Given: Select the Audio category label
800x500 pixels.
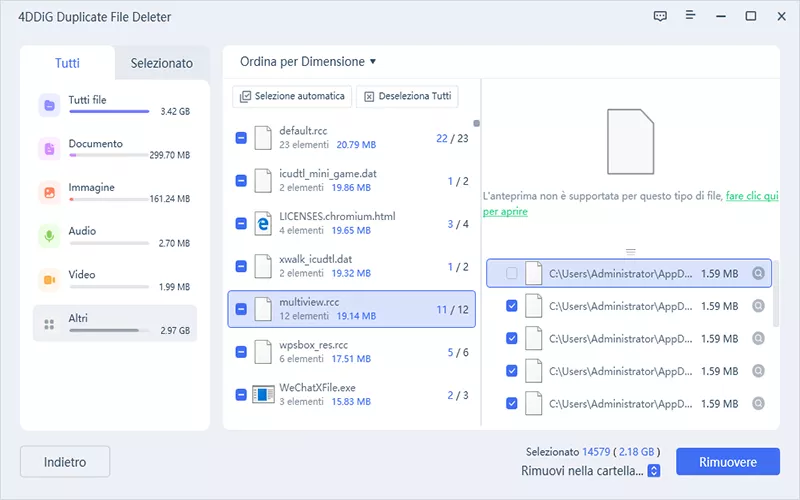Looking at the screenshot, I should [82, 231].
